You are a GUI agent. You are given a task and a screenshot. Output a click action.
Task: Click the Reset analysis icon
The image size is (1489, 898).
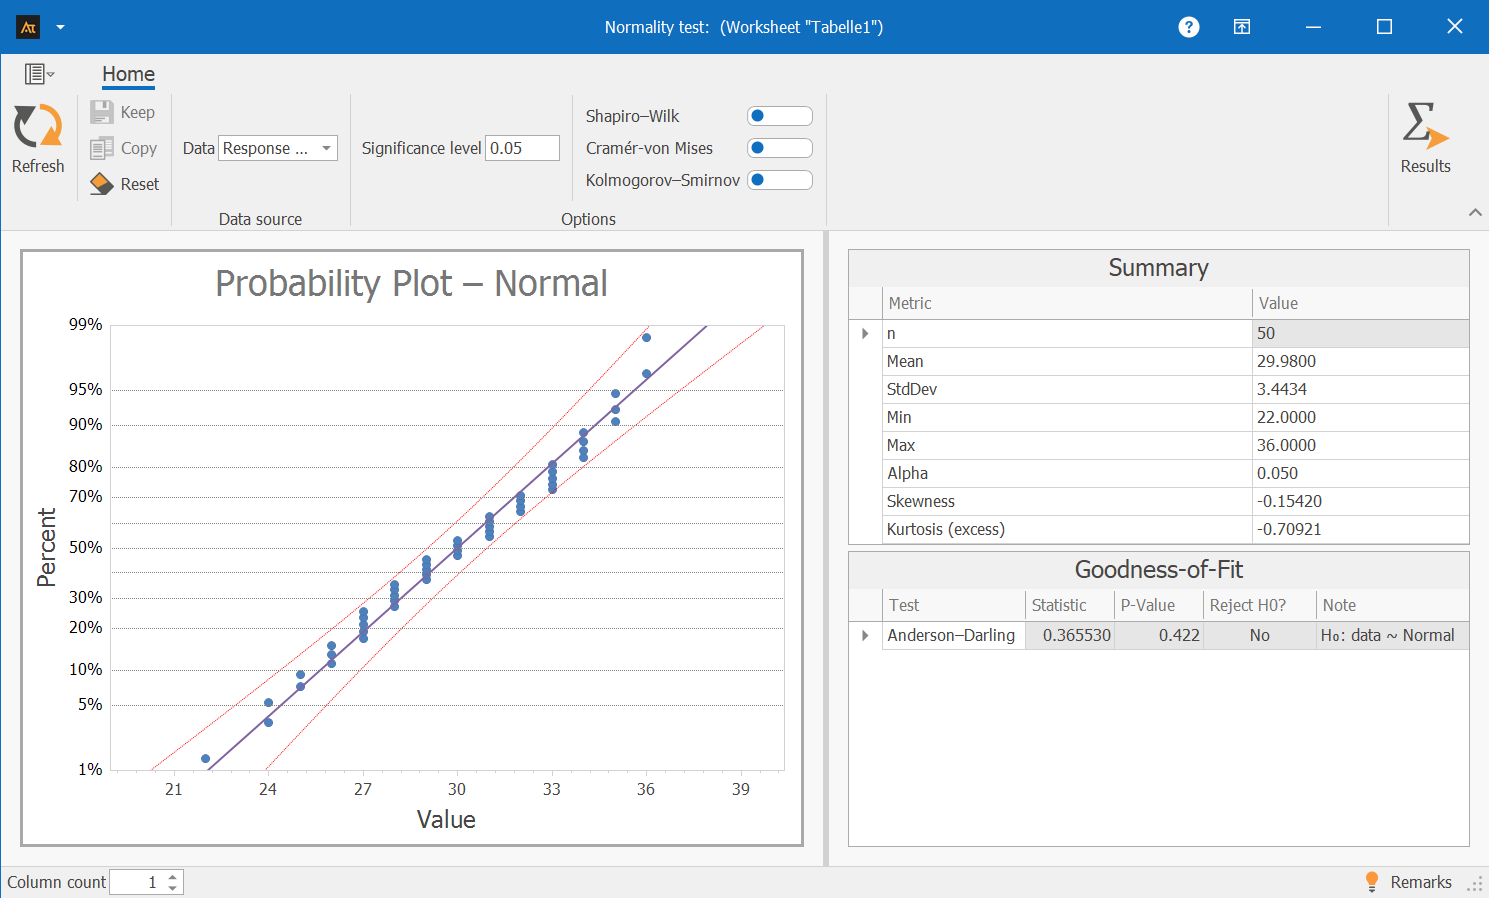(x=103, y=184)
